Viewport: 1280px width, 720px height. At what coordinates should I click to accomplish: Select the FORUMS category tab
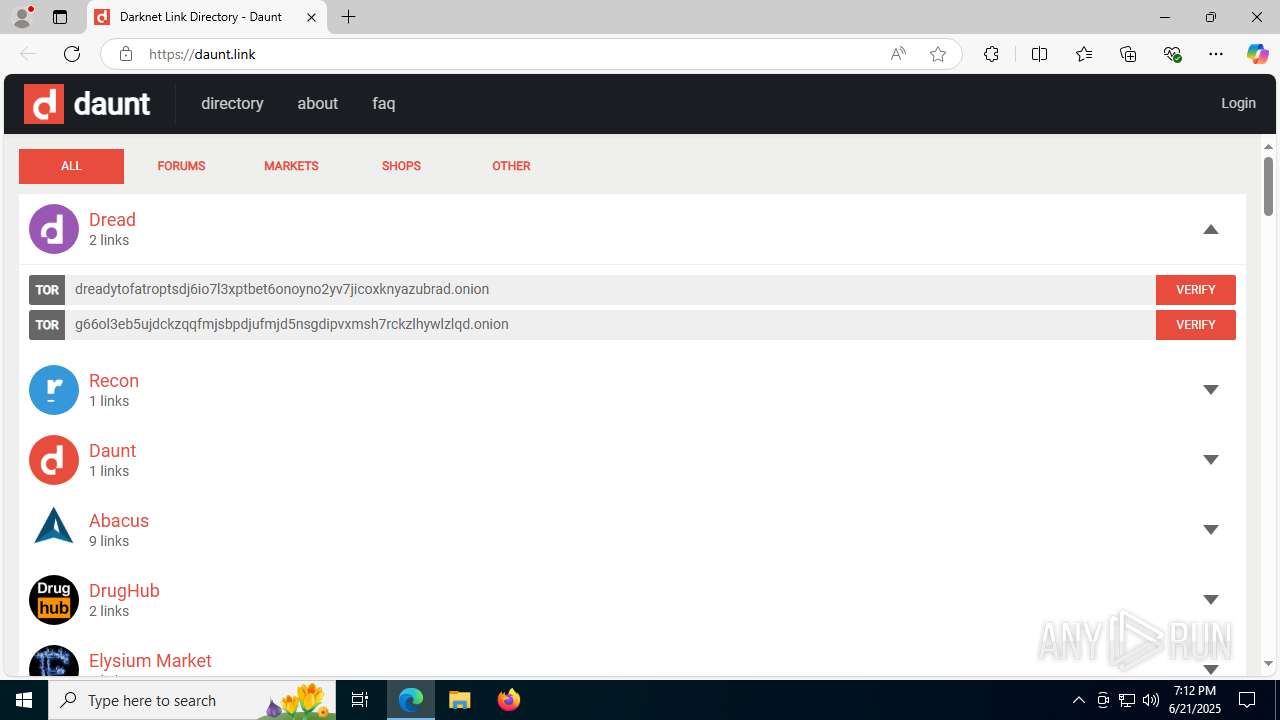tap(181, 166)
